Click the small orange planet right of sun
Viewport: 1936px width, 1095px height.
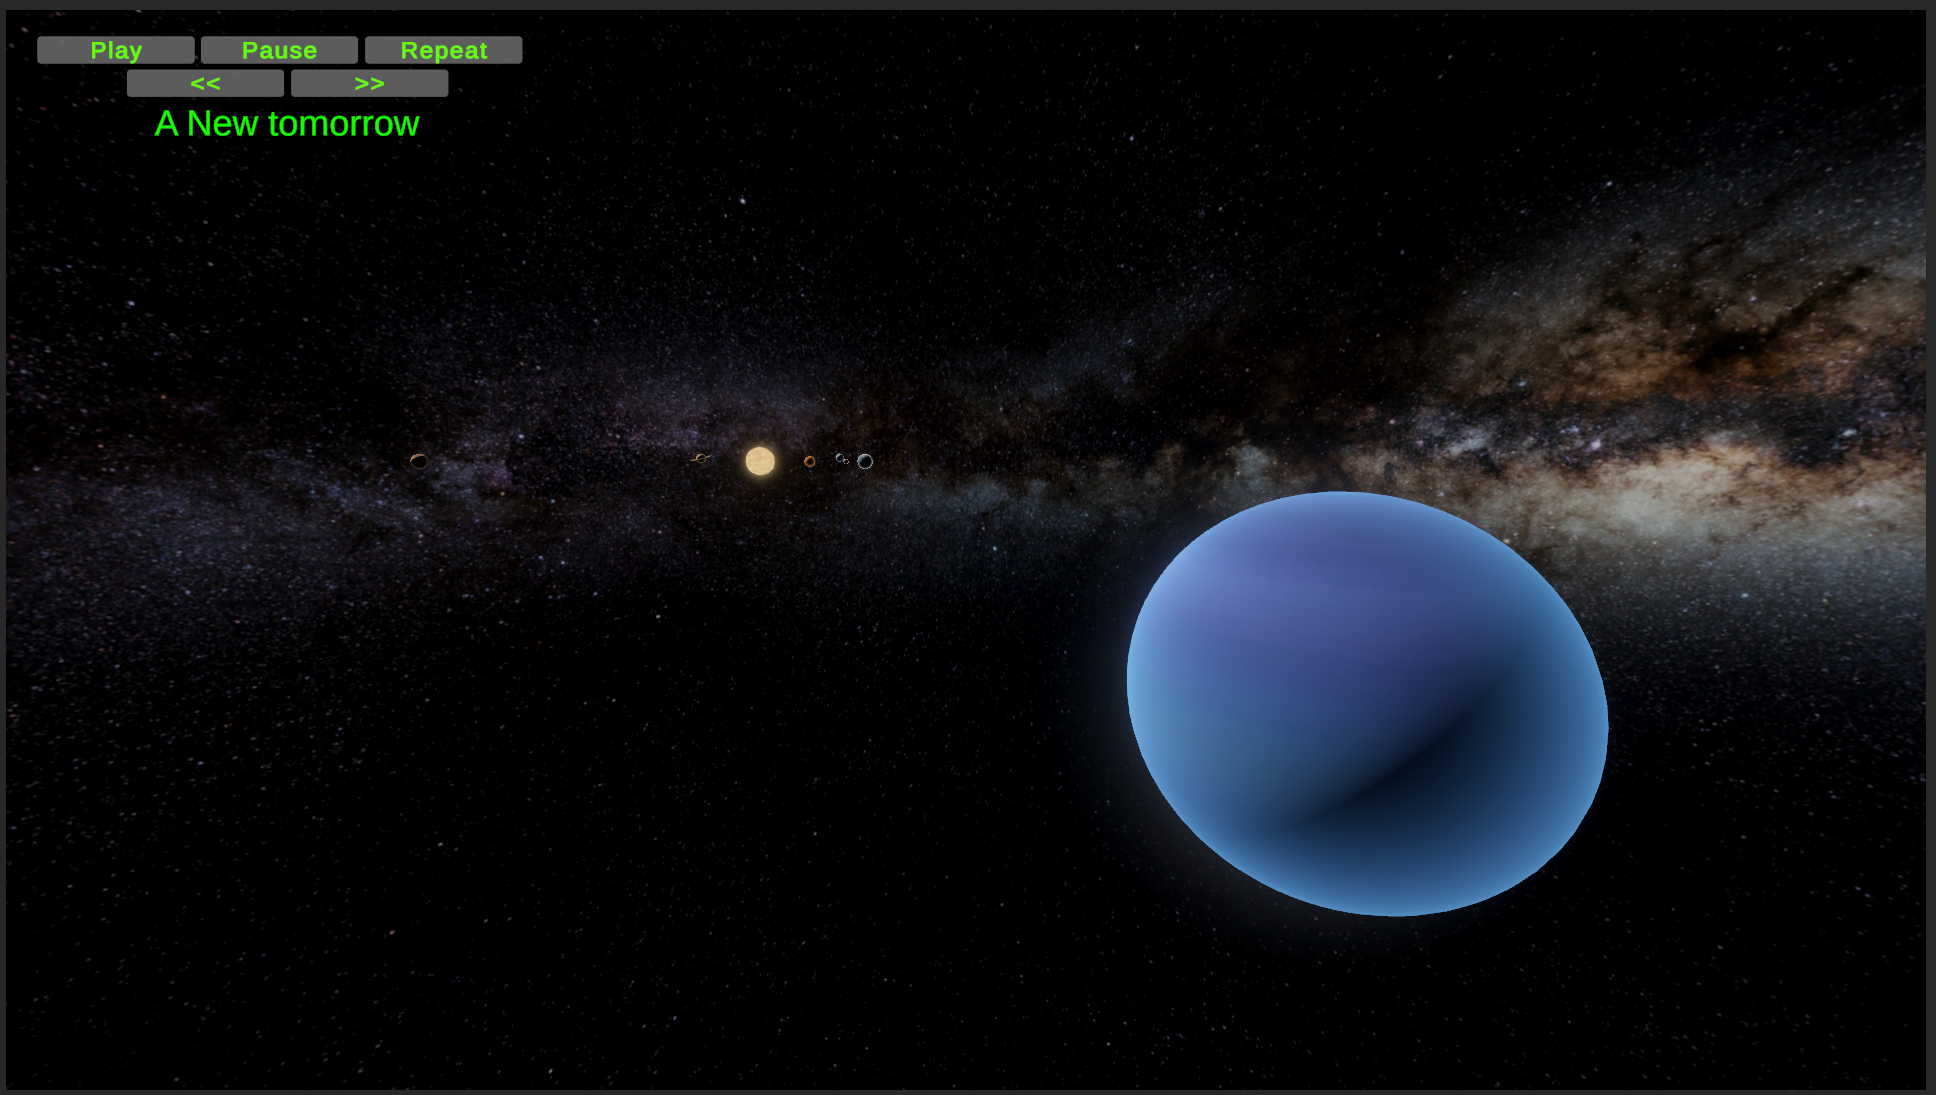[810, 462]
